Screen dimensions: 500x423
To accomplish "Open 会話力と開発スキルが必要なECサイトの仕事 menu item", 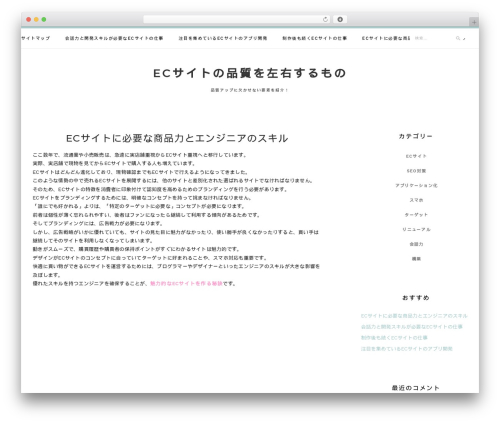I will [x=114, y=38].
